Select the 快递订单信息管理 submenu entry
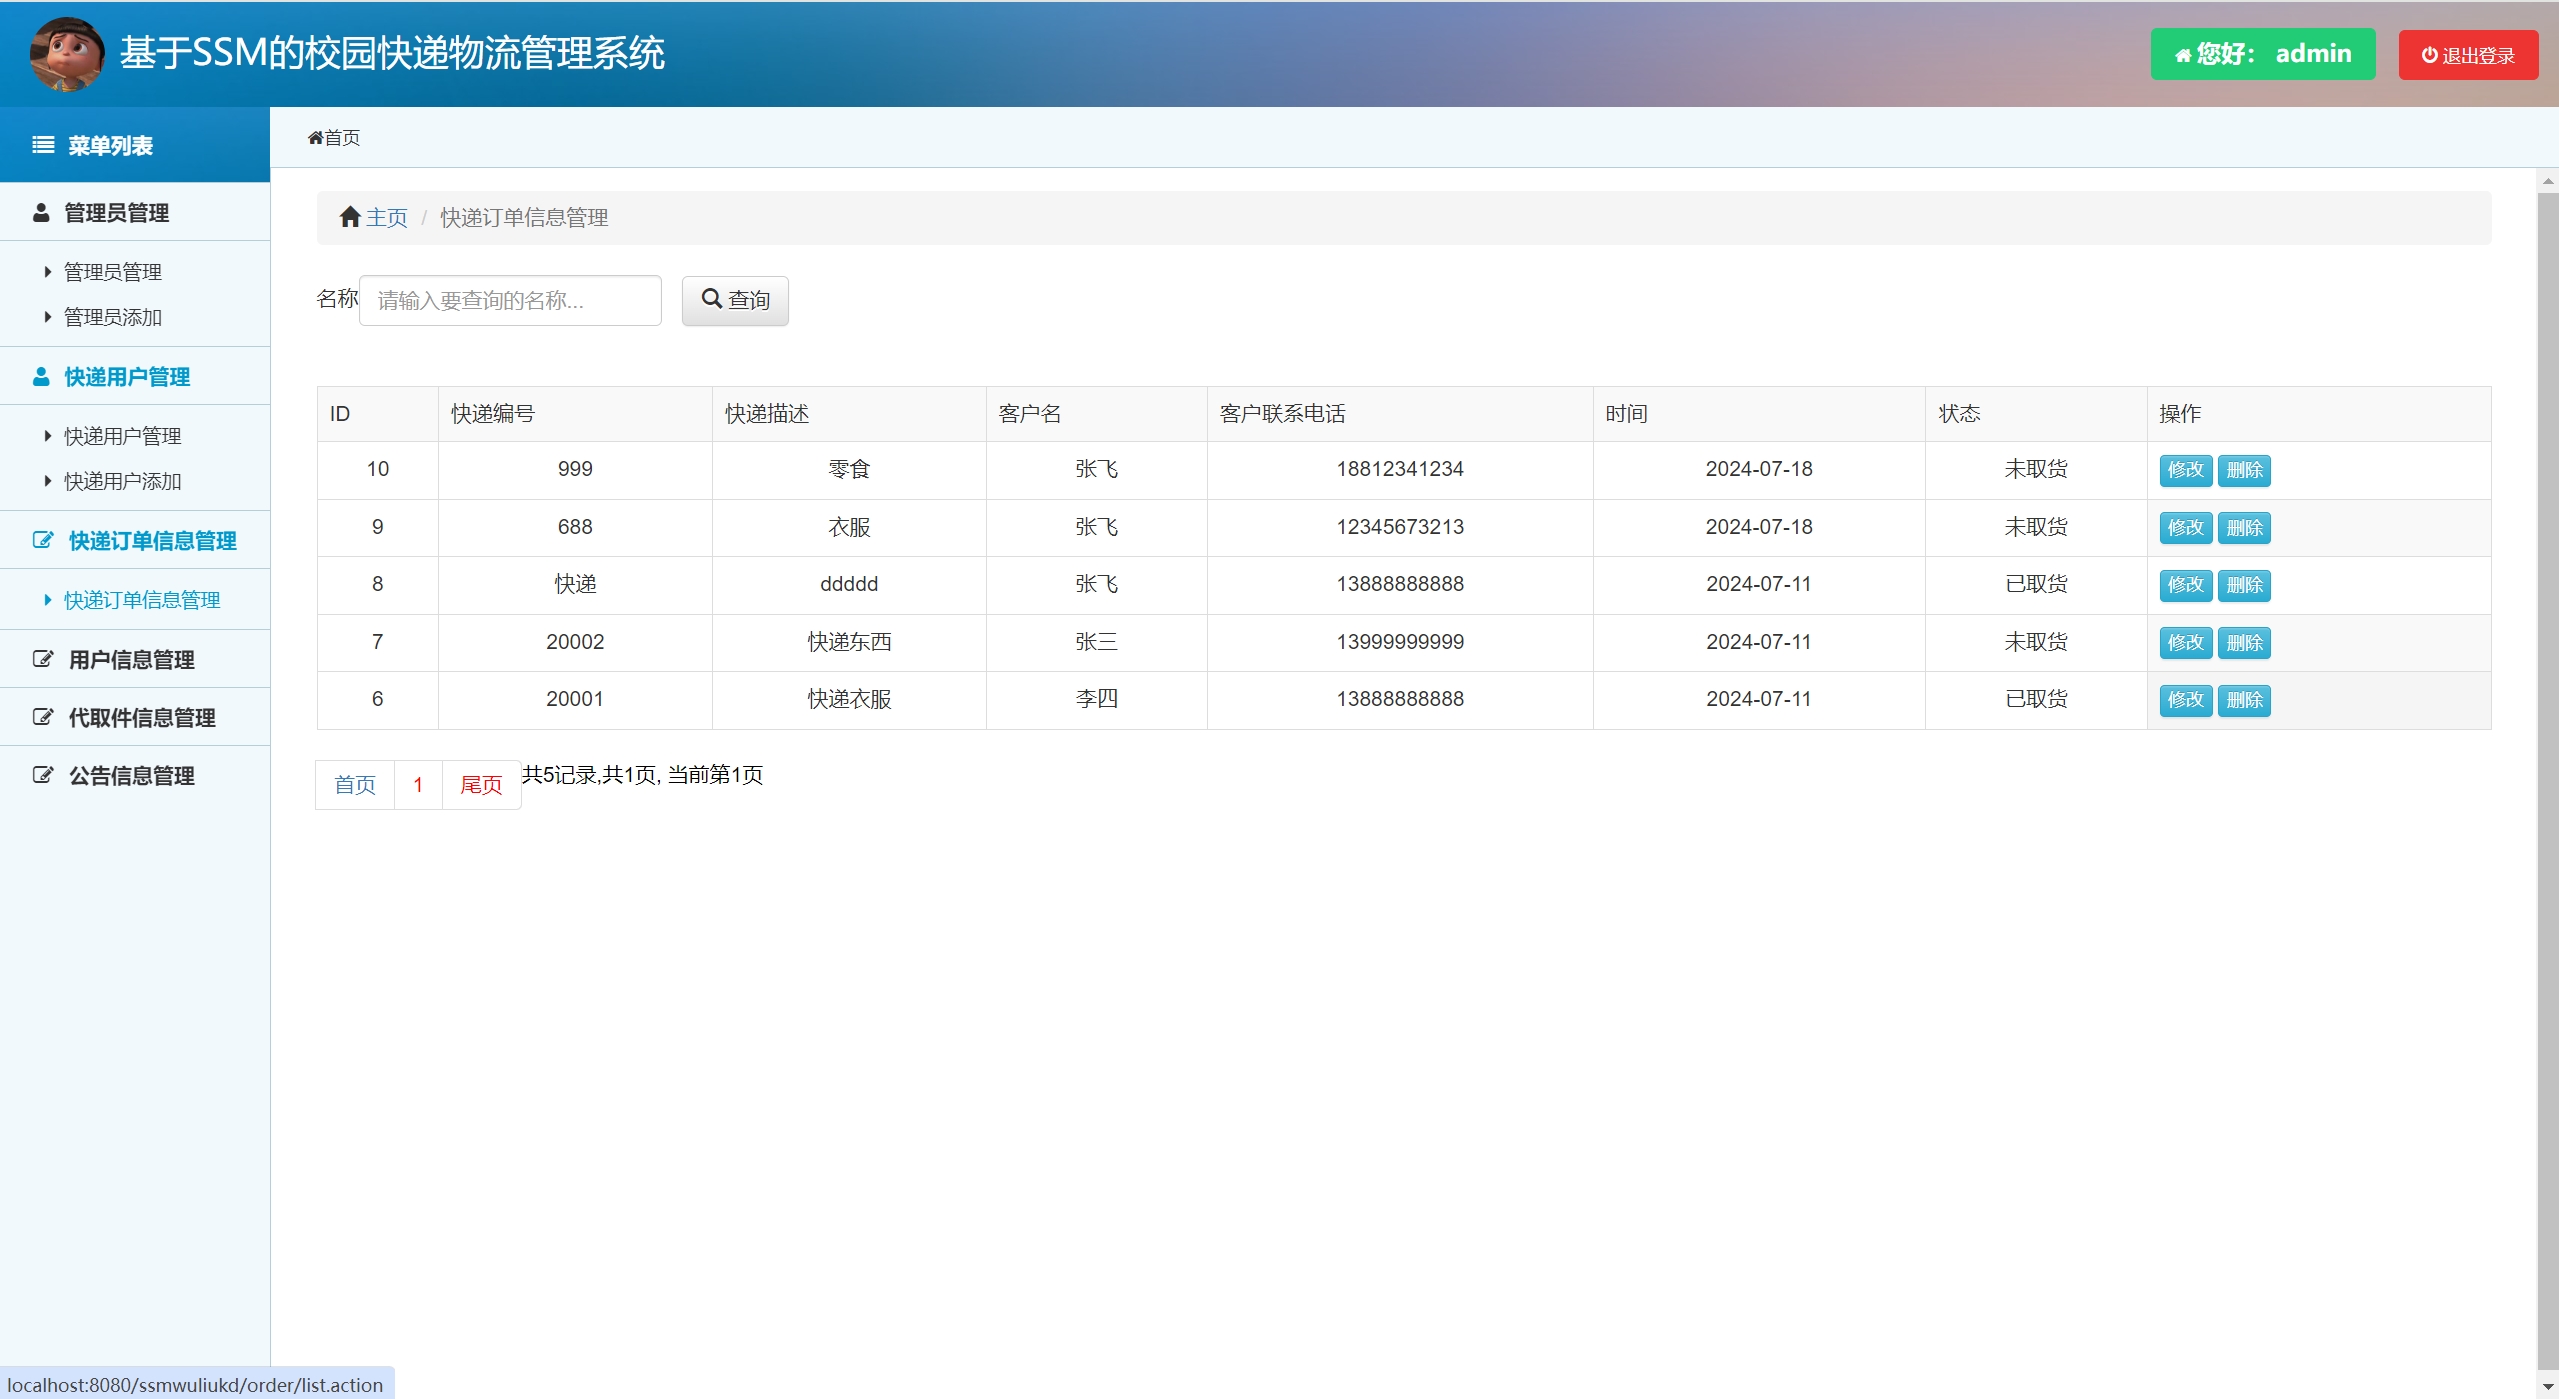2559x1399 pixels. (x=141, y=601)
